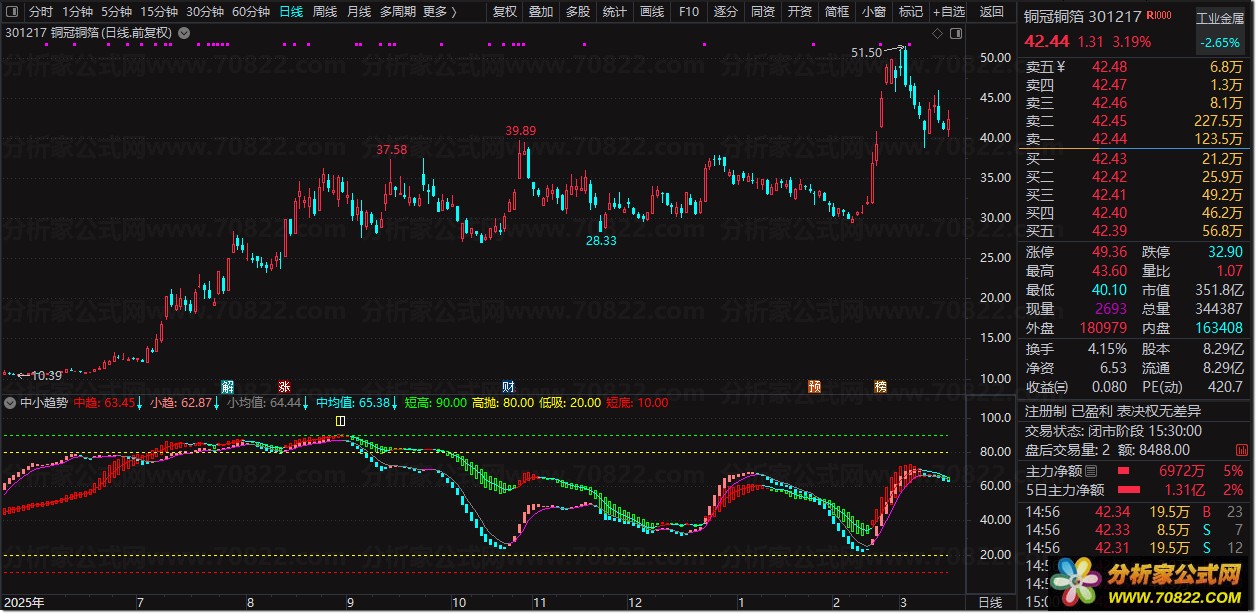Toggle the 复权 price adjustment option

(x=505, y=12)
